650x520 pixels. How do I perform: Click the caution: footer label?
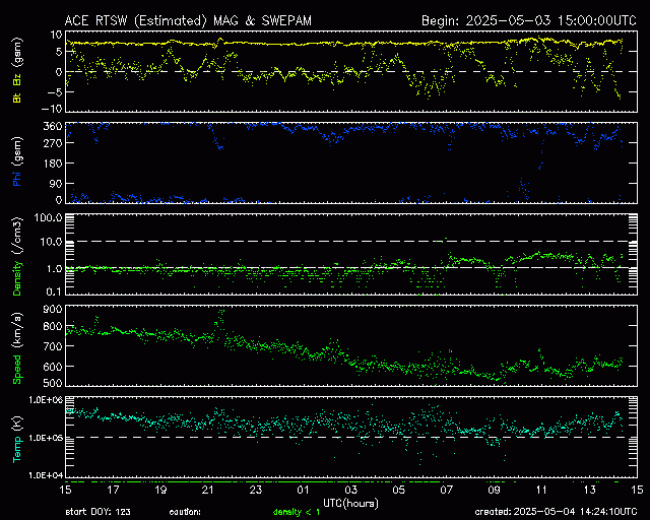pyautogui.click(x=185, y=512)
